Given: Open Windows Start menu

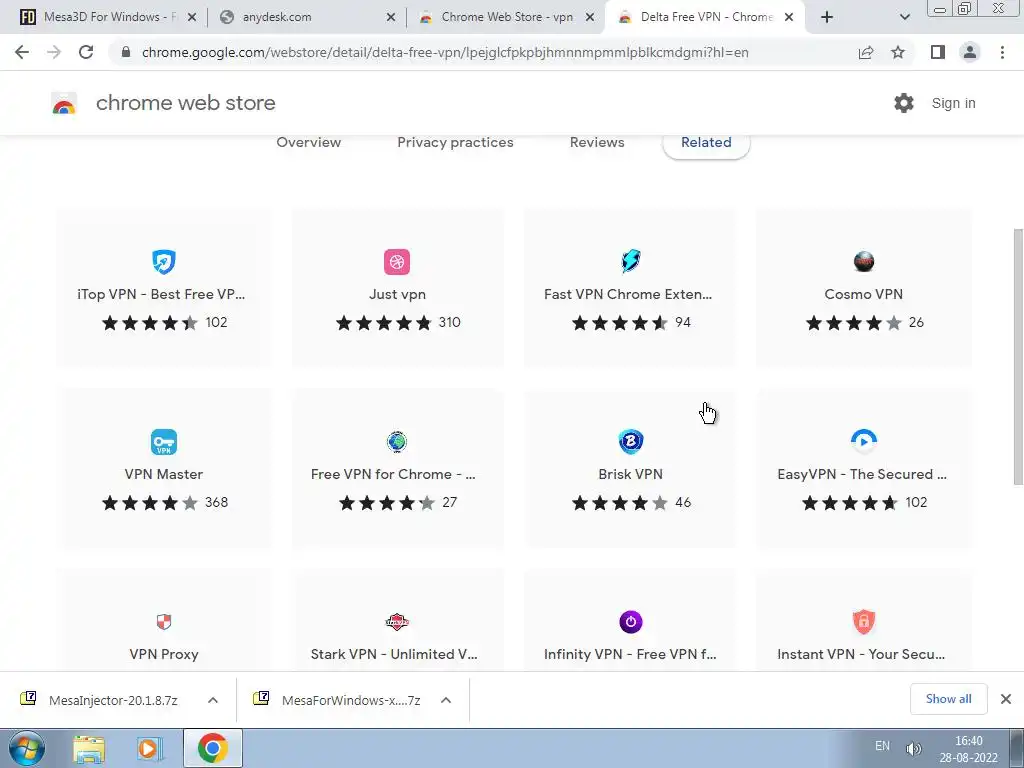Looking at the screenshot, I should [27, 748].
